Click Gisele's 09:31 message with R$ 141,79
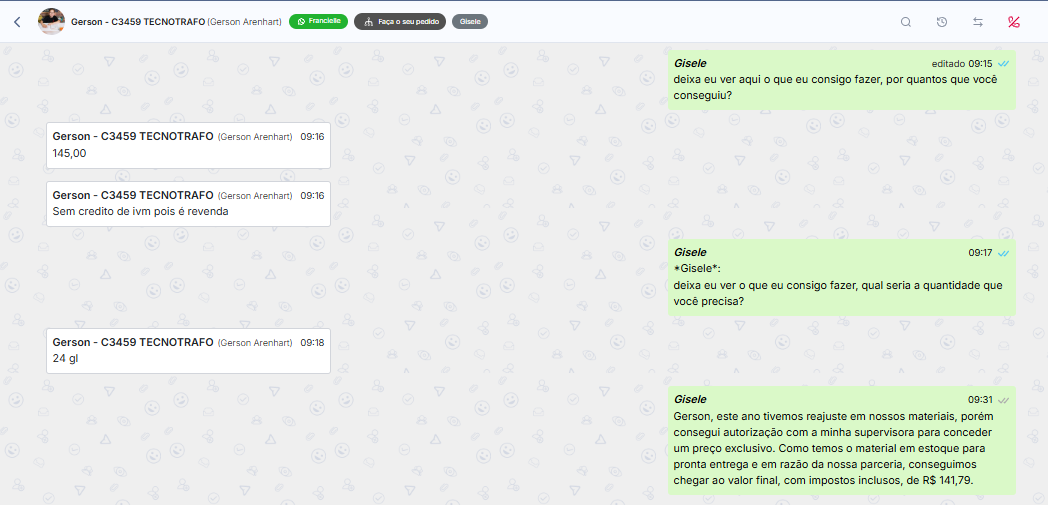The image size is (1048, 505). pyautogui.click(x=841, y=440)
